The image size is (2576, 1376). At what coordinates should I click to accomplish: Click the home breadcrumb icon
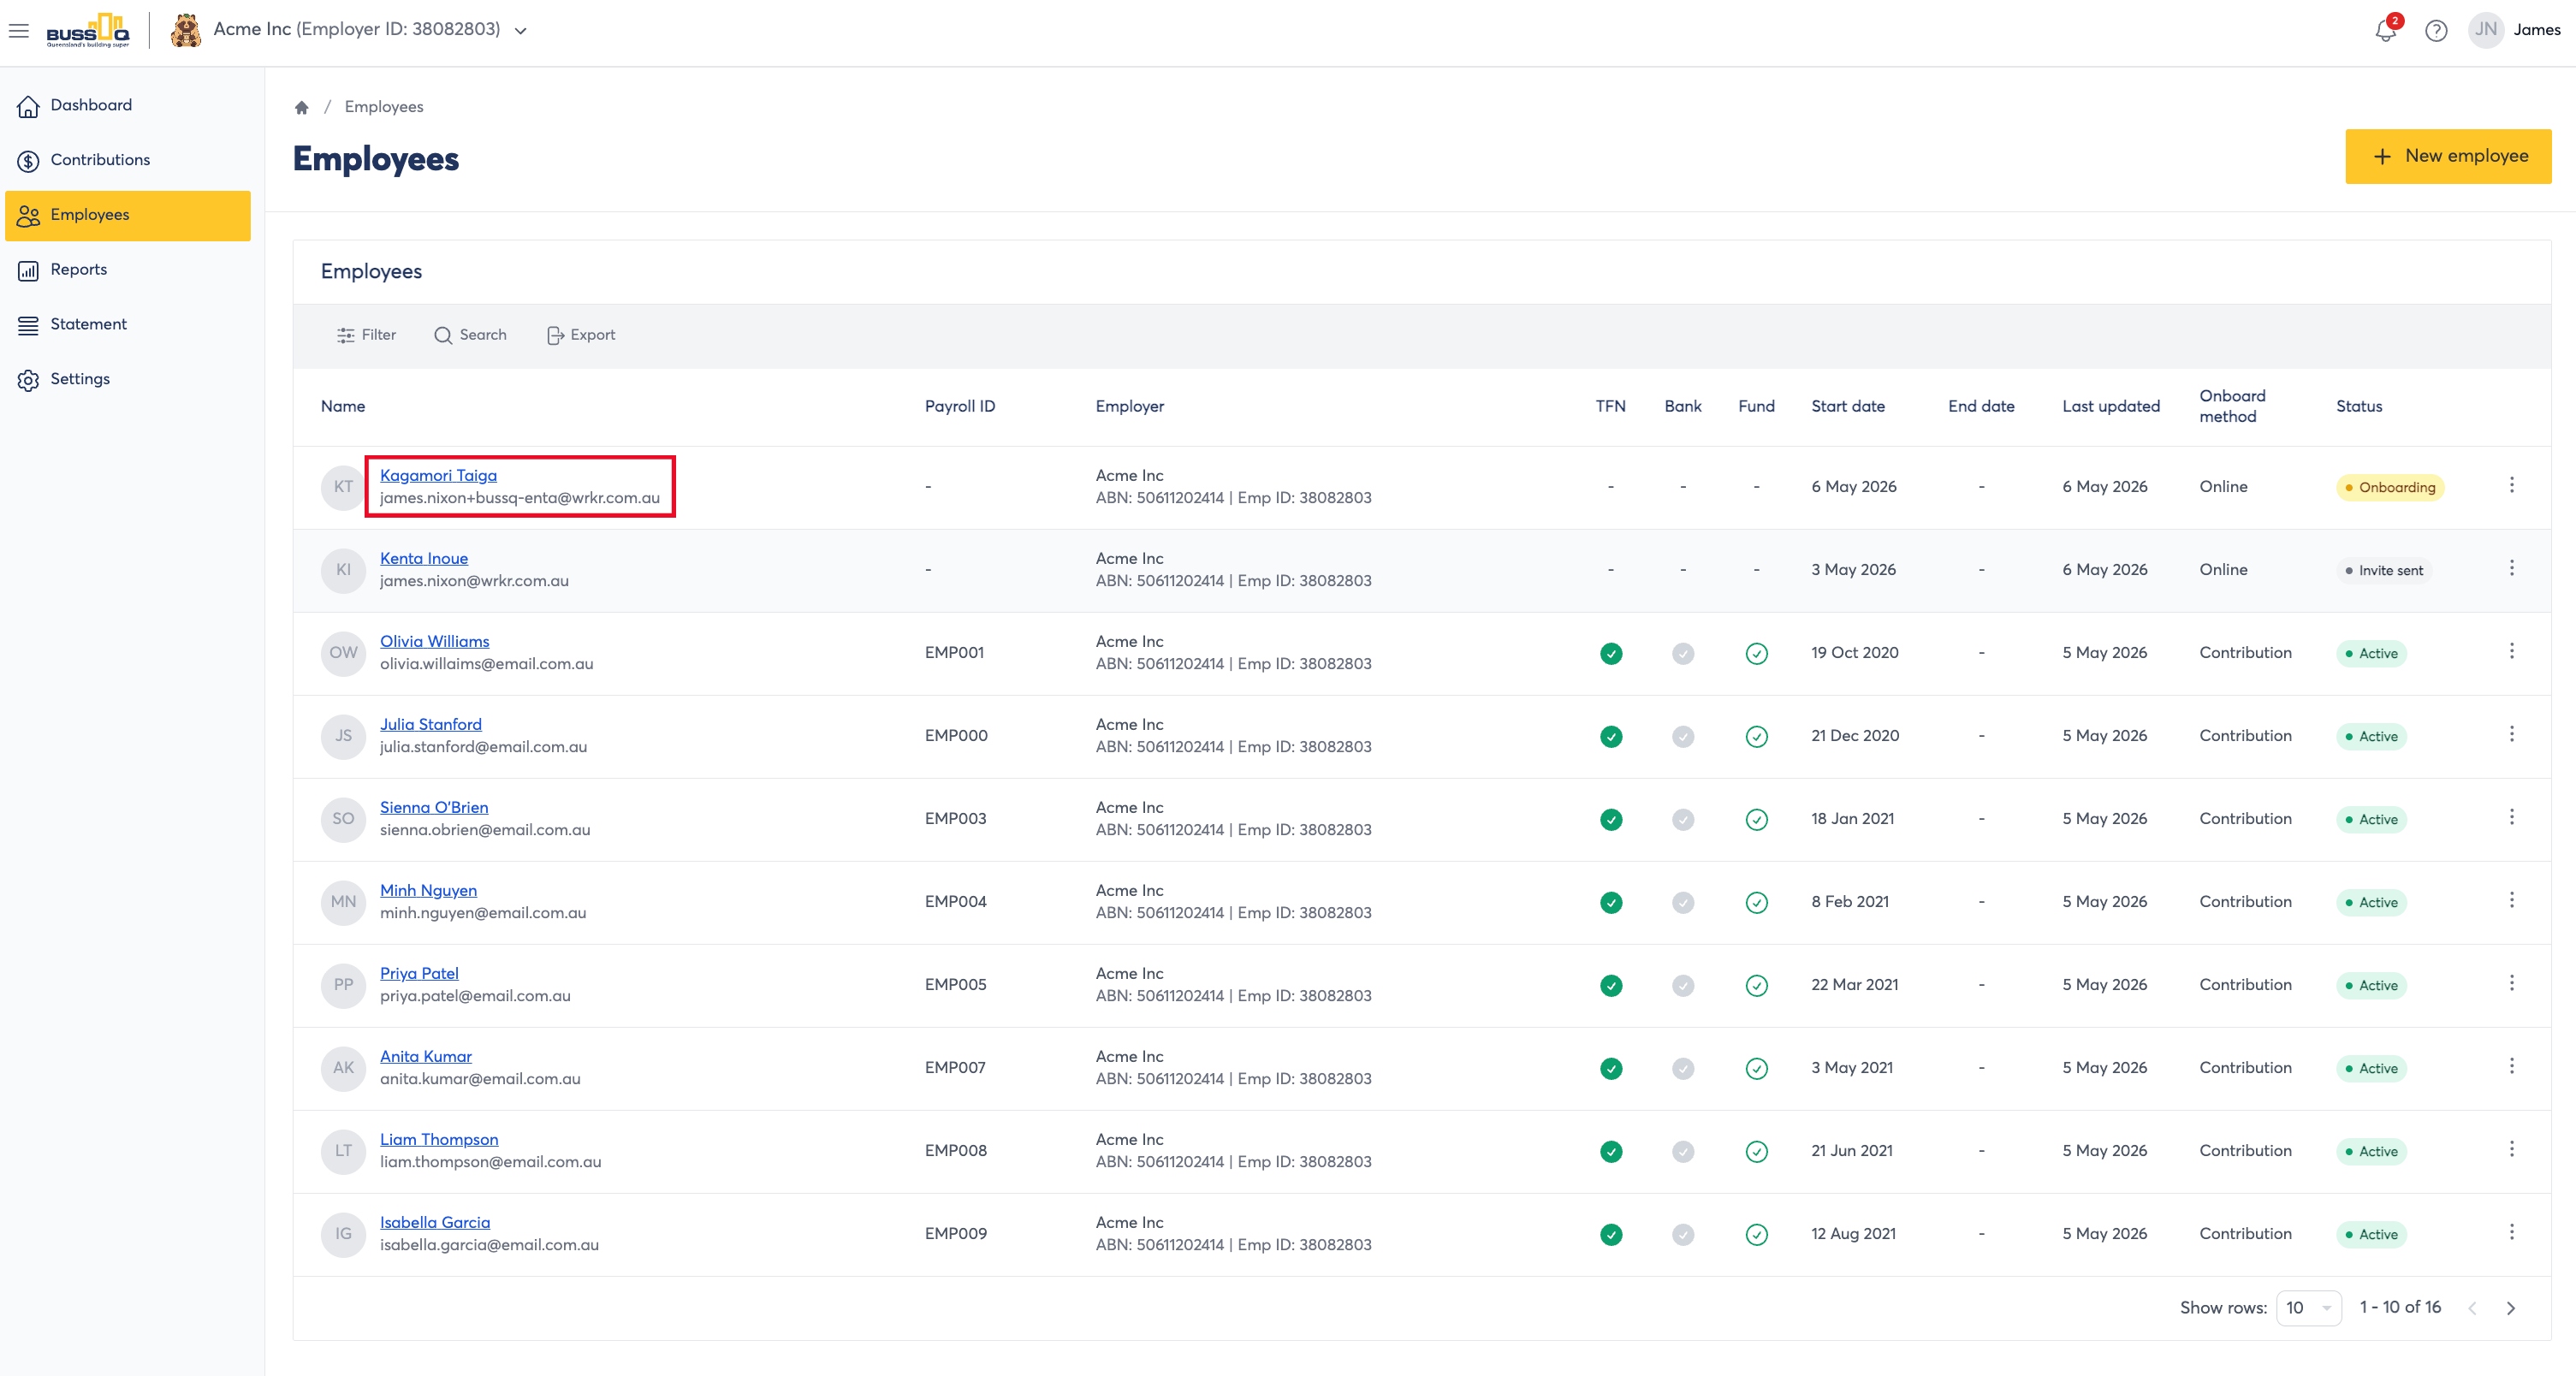coord(301,107)
